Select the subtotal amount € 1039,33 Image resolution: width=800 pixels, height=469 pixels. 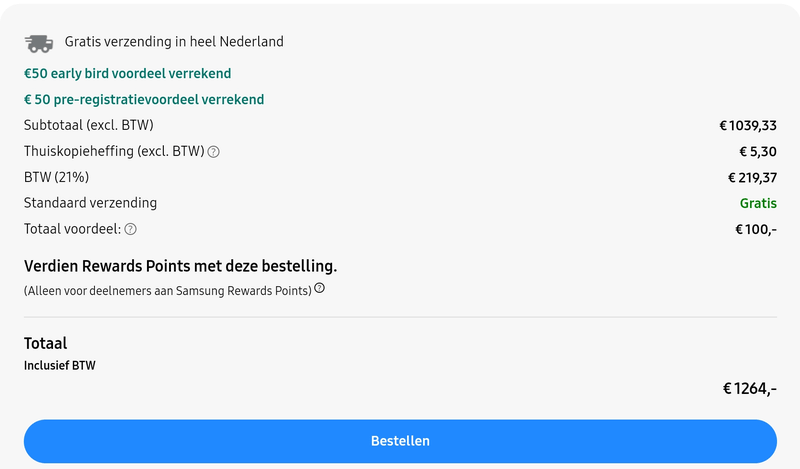tap(748, 126)
